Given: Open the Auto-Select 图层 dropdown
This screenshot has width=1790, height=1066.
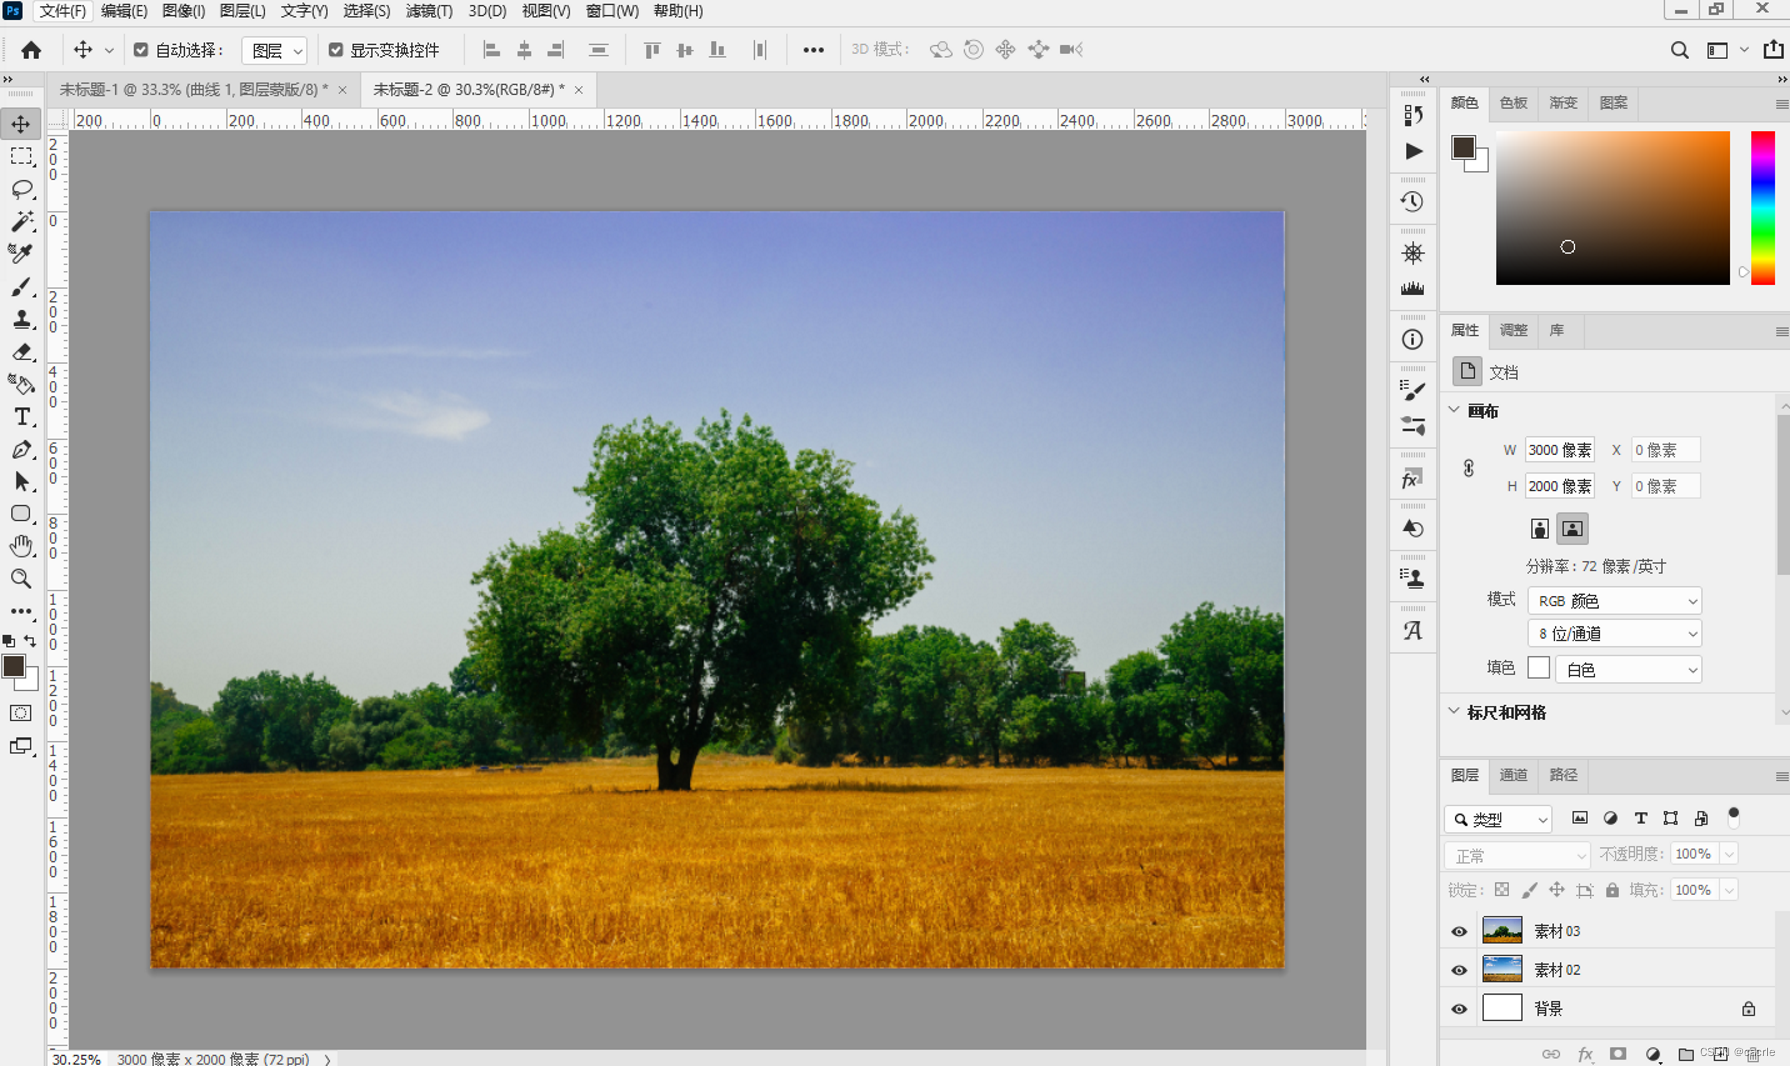Looking at the screenshot, I should click(274, 50).
